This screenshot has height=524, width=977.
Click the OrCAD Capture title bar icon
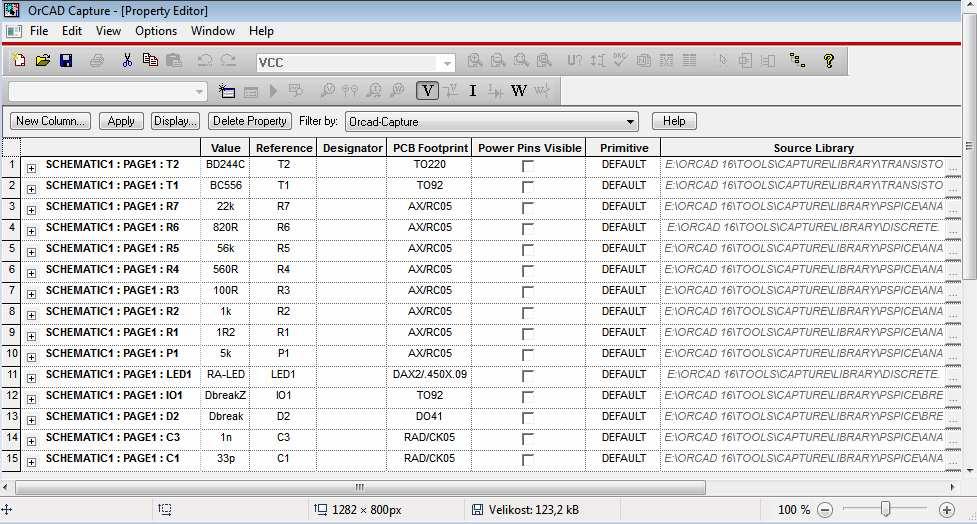tap(12, 10)
